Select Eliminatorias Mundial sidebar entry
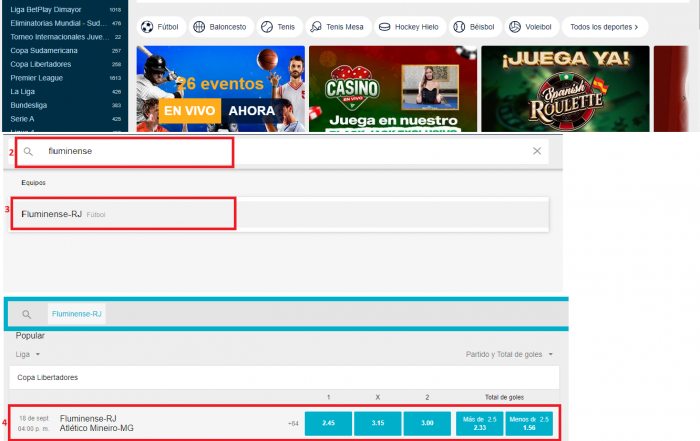 (65, 23)
